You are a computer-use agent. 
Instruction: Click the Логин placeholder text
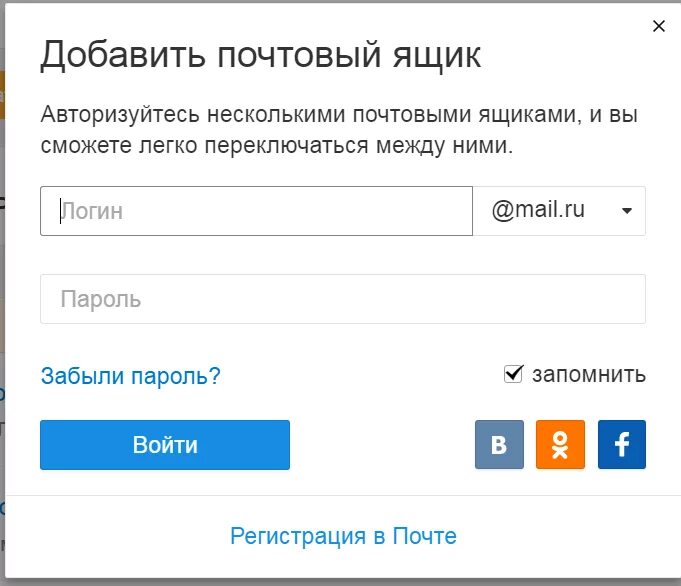tap(92, 212)
